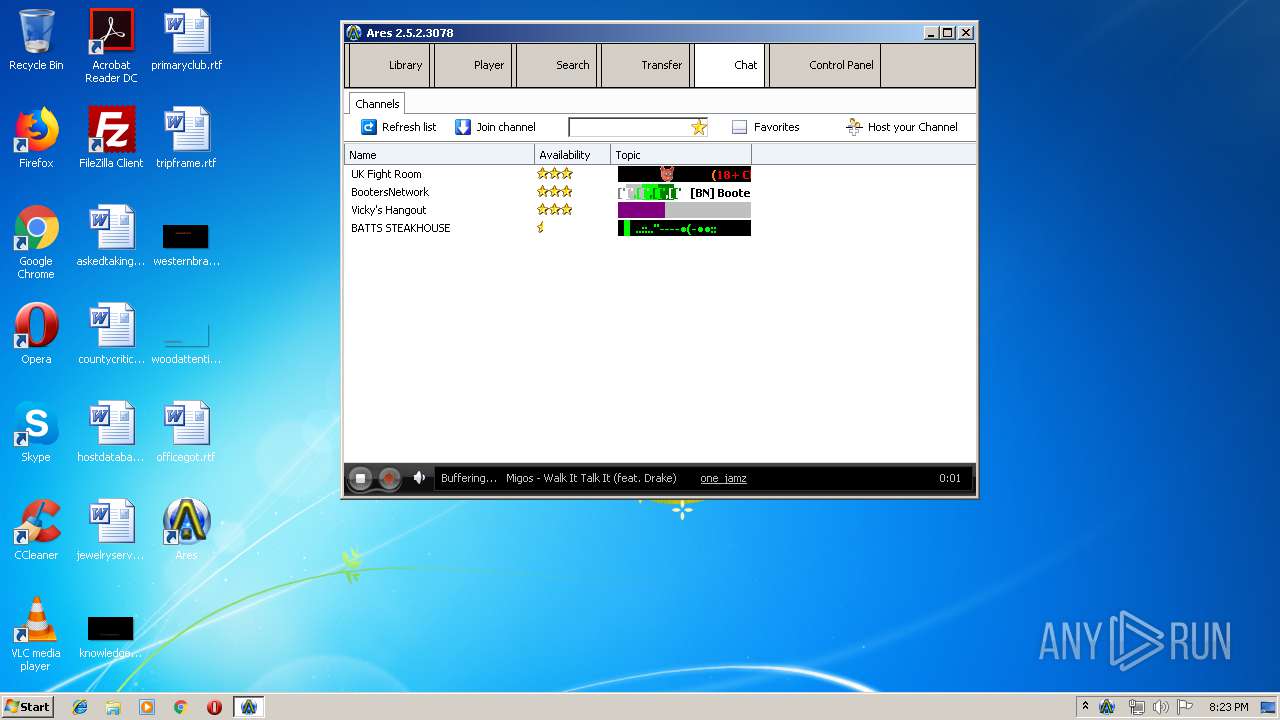Open the media player taskbar icon
Viewport: 1280px width, 720px height.
pyautogui.click(x=147, y=707)
